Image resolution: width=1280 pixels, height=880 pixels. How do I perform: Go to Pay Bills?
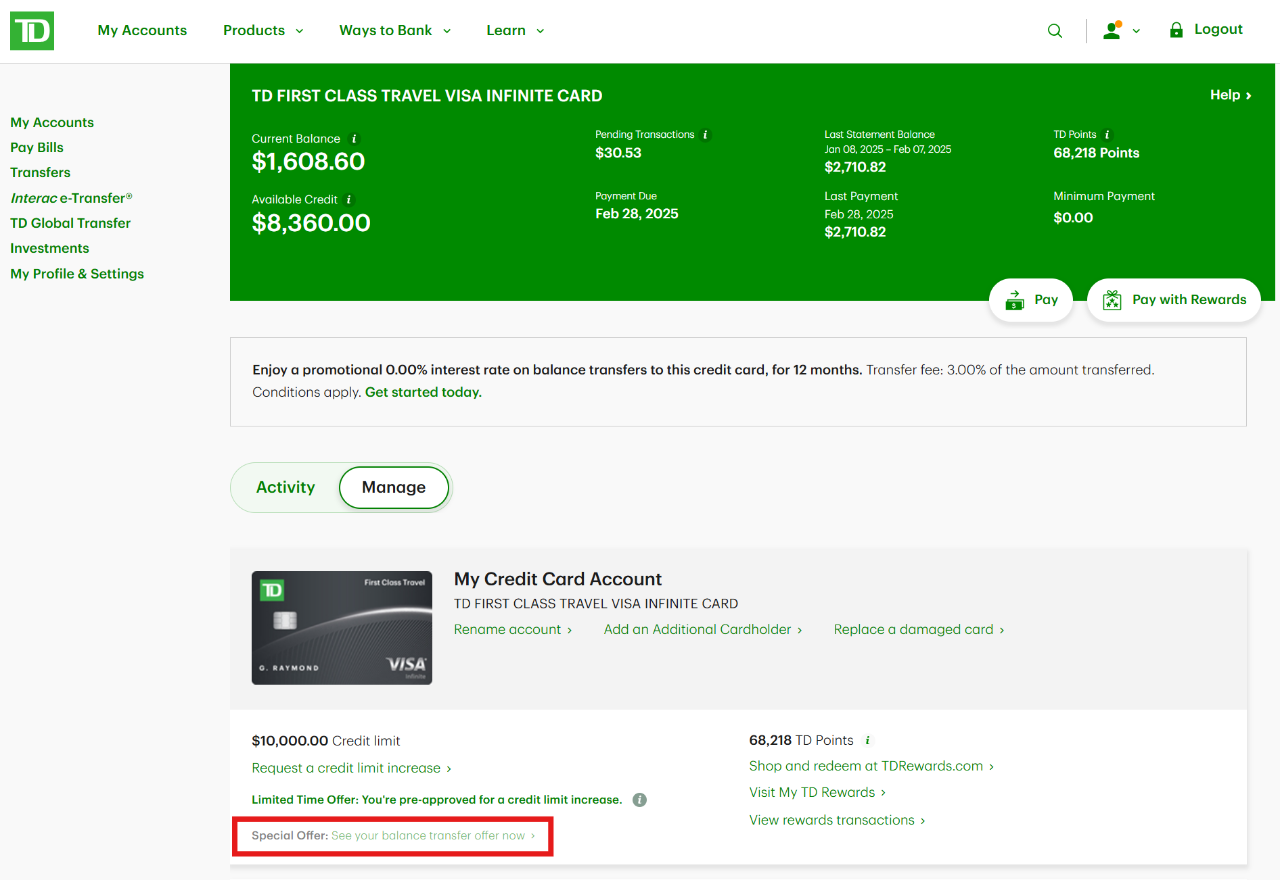(x=37, y=148)
